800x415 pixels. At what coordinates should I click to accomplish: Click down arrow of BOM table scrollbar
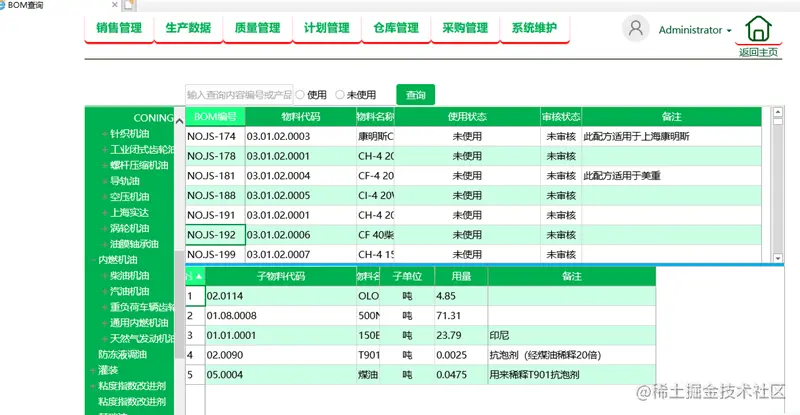[778, 258]
